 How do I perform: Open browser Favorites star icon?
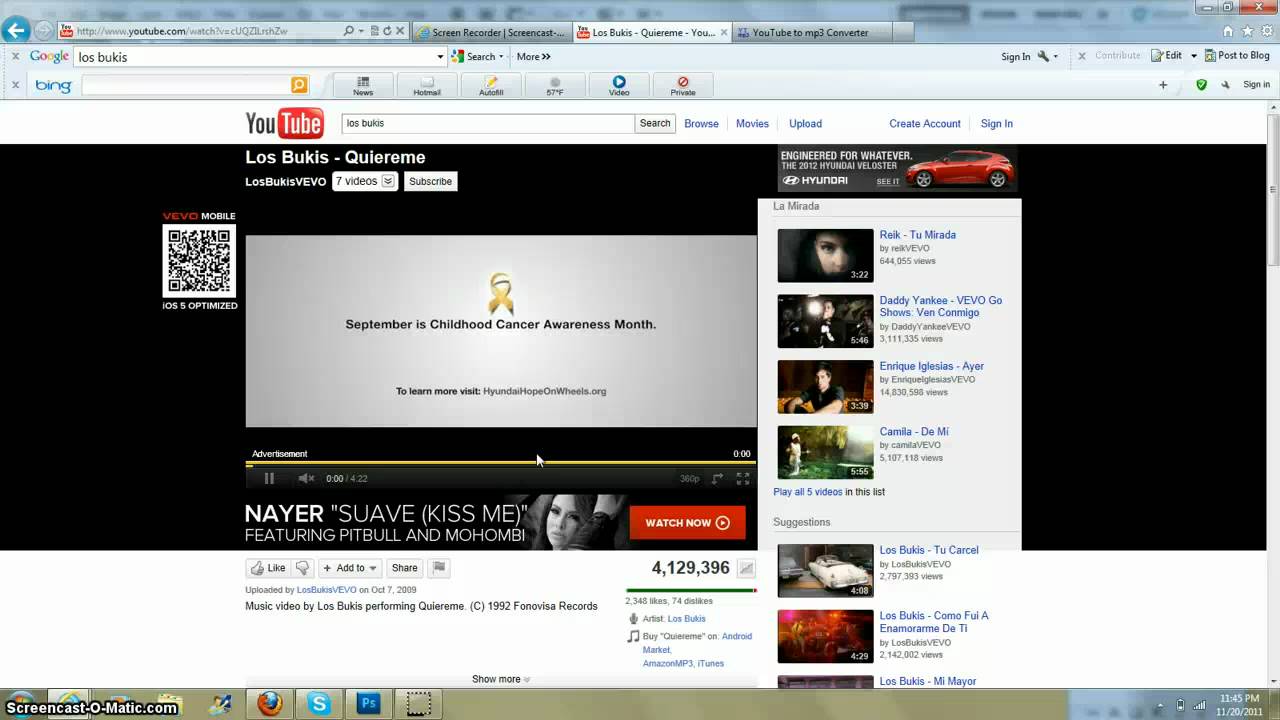click(x=1247, y=31)
